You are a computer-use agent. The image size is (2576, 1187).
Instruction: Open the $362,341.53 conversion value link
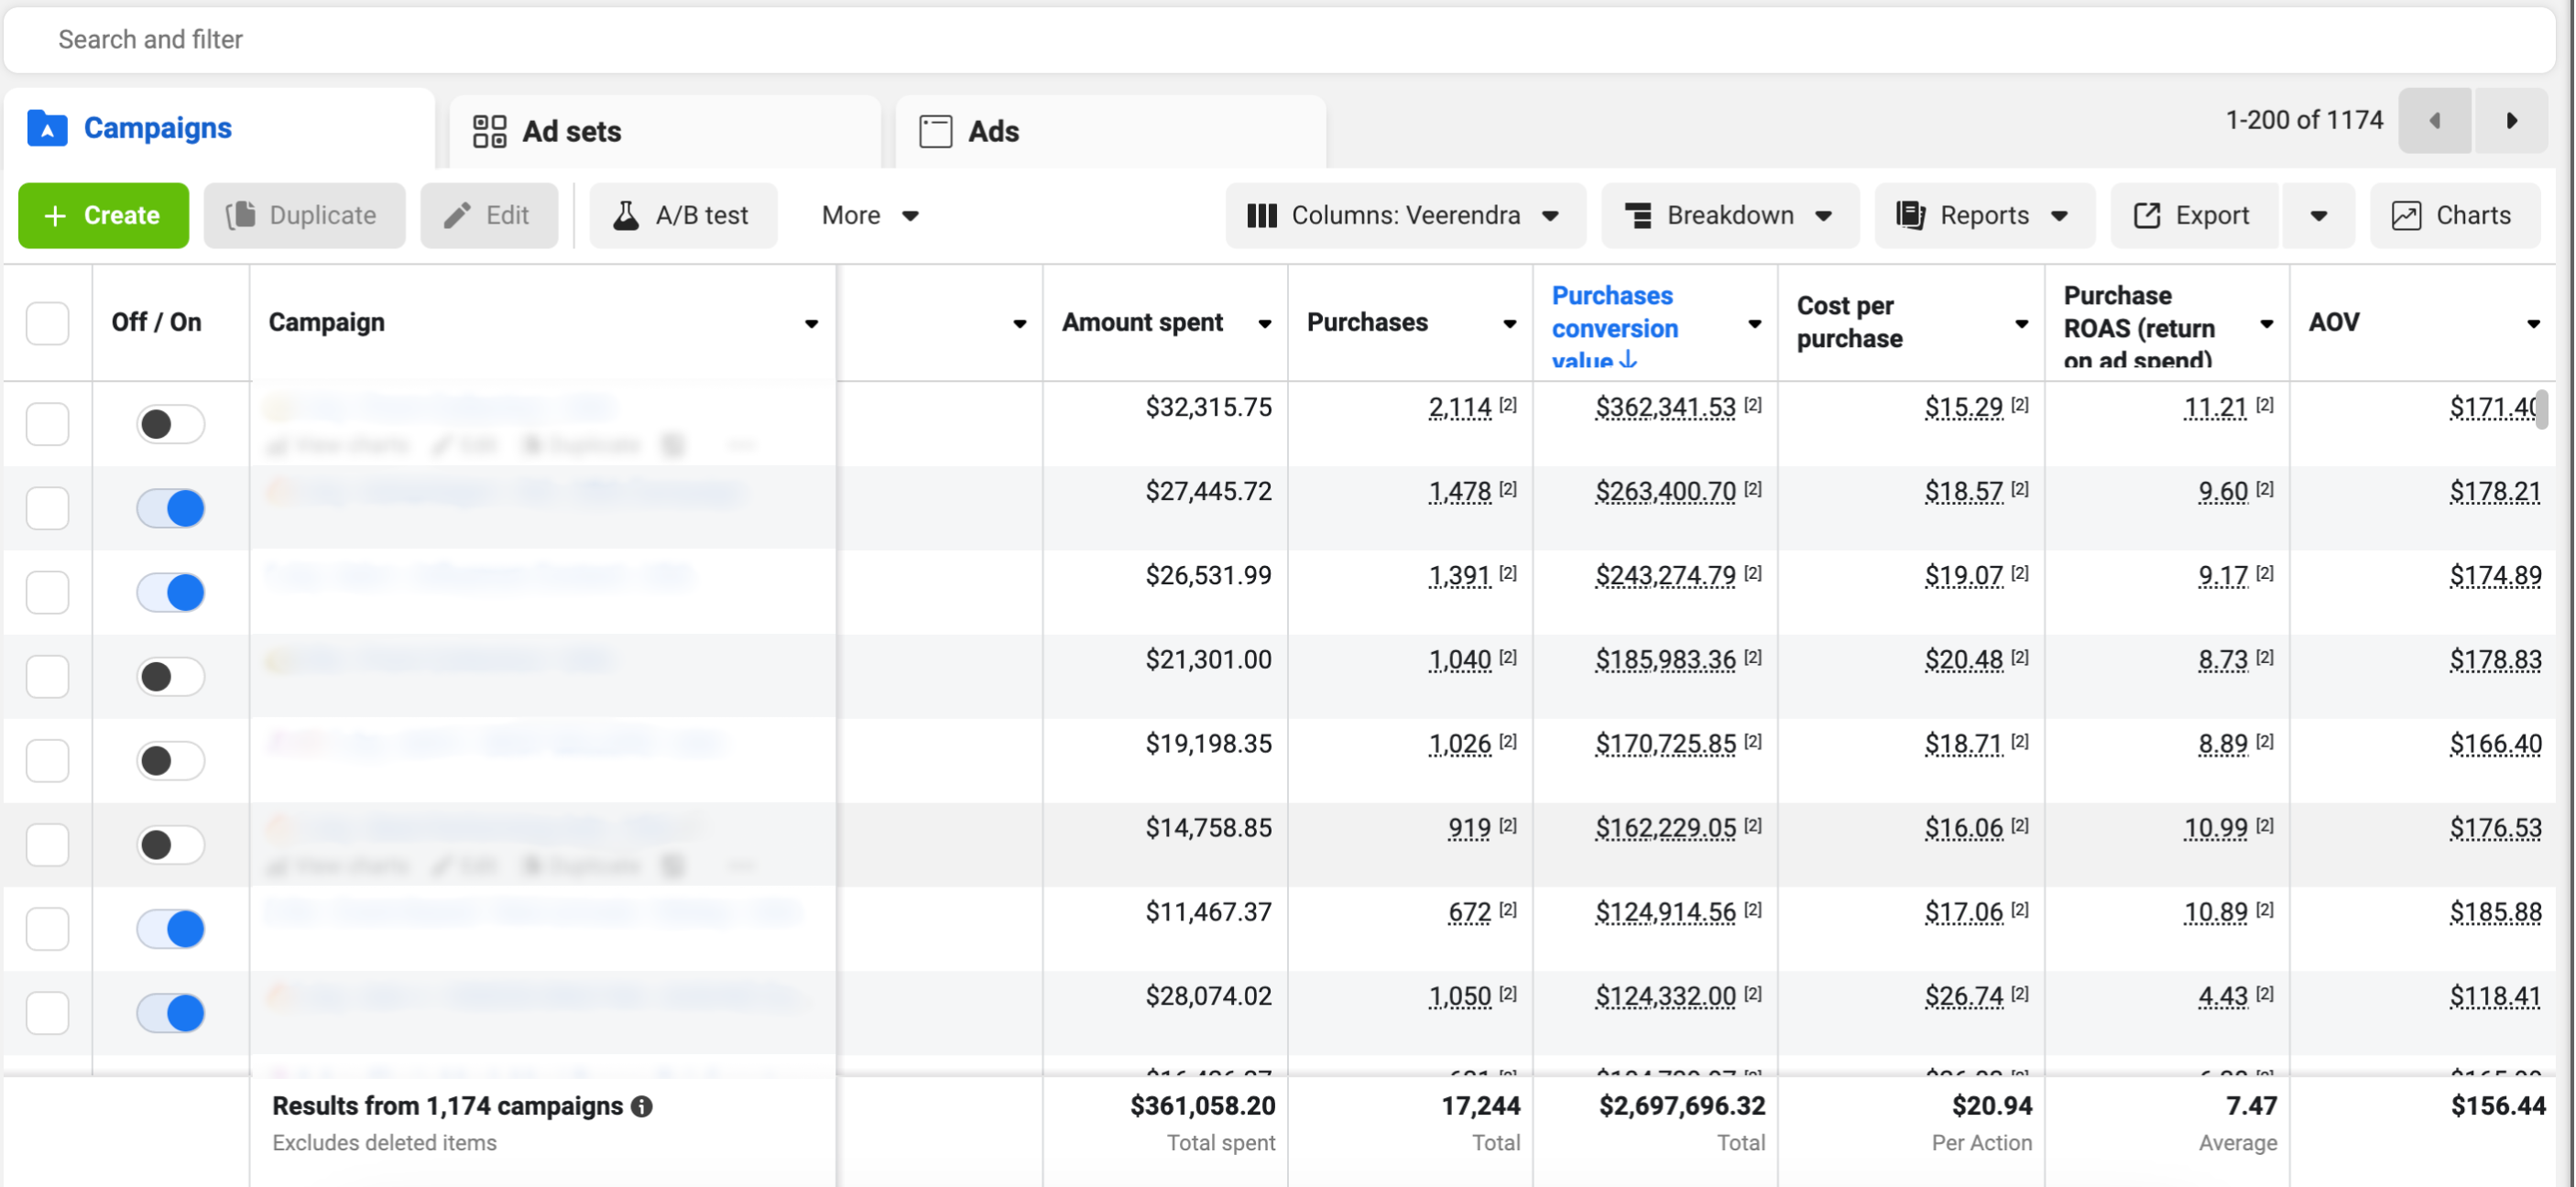point(1665,407)
